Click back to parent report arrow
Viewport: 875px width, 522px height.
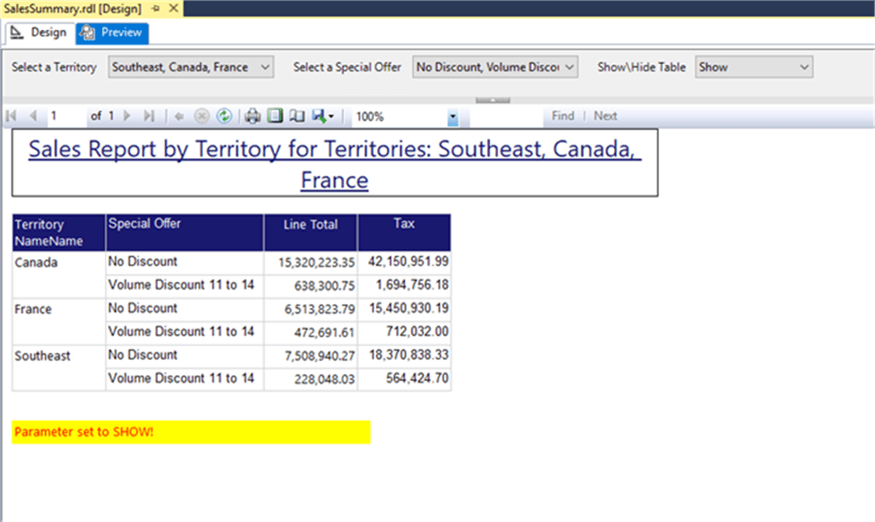coord(179,116)
